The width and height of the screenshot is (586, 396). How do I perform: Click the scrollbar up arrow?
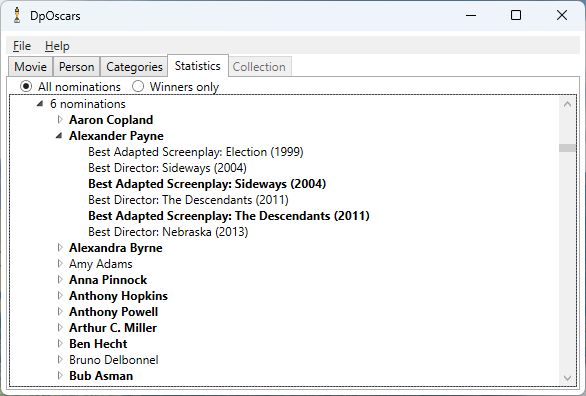[567, 105]
